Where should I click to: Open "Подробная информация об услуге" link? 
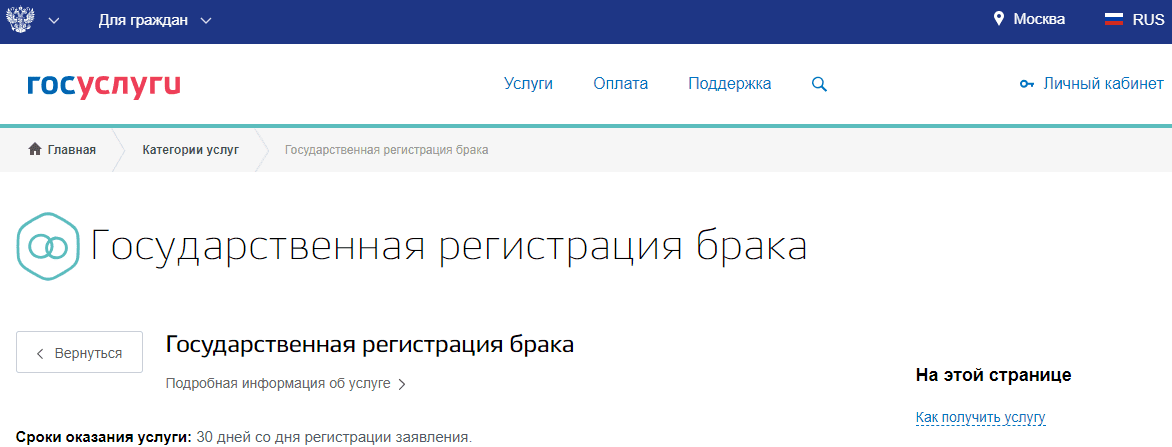(285, 383)
